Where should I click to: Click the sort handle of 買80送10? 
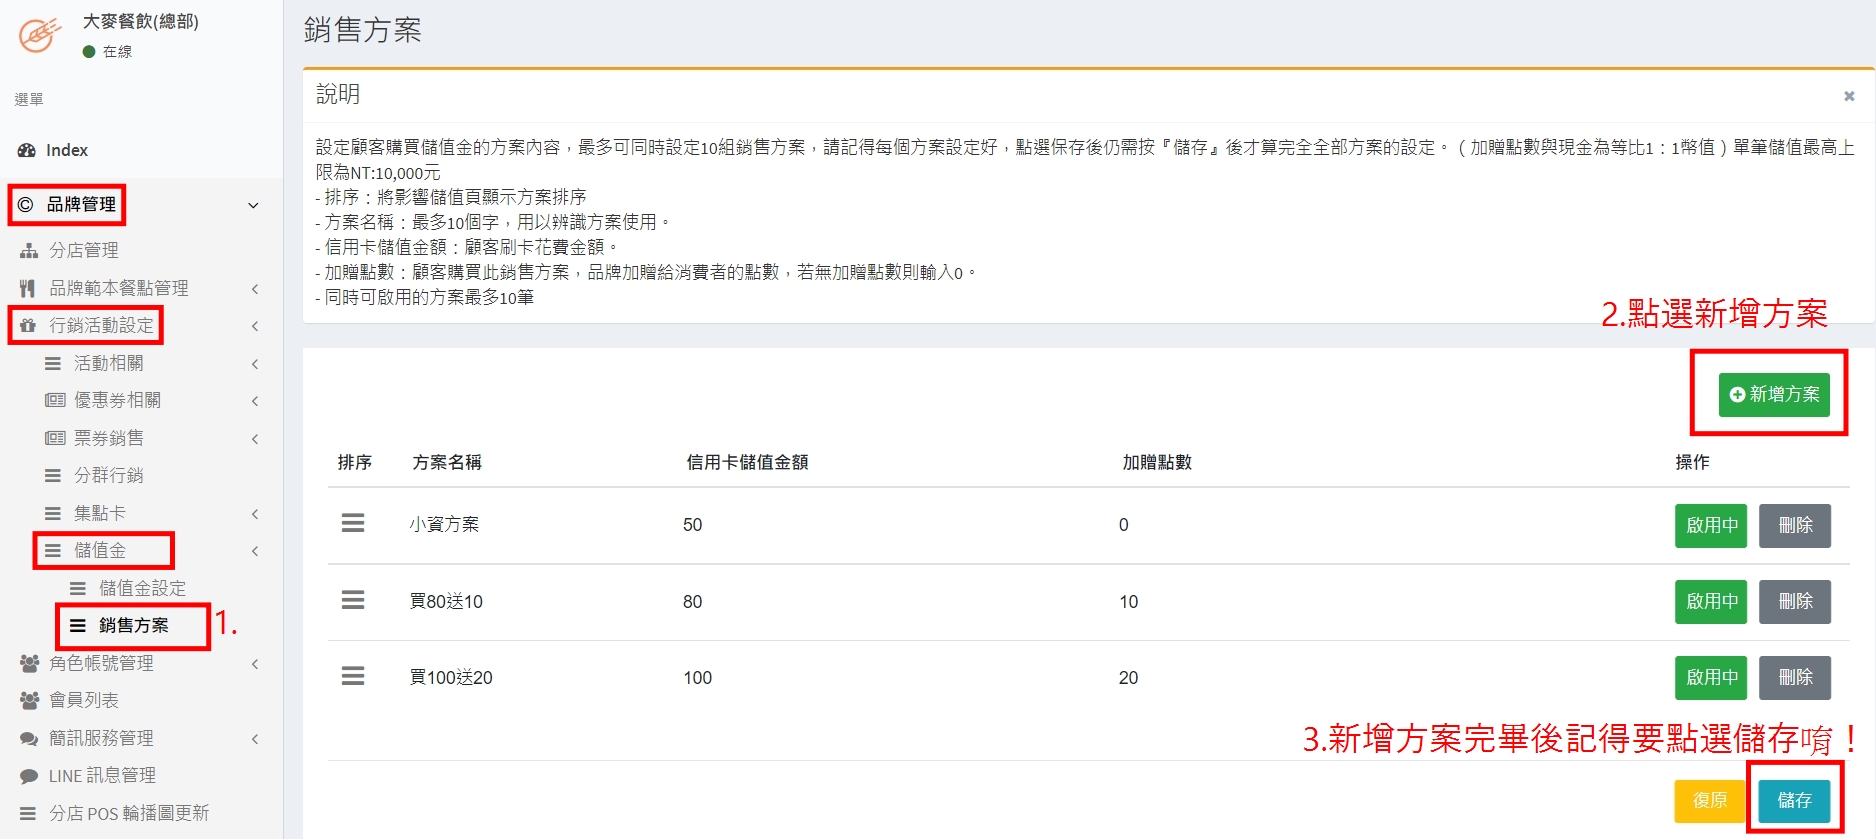(x=353, y=600)
